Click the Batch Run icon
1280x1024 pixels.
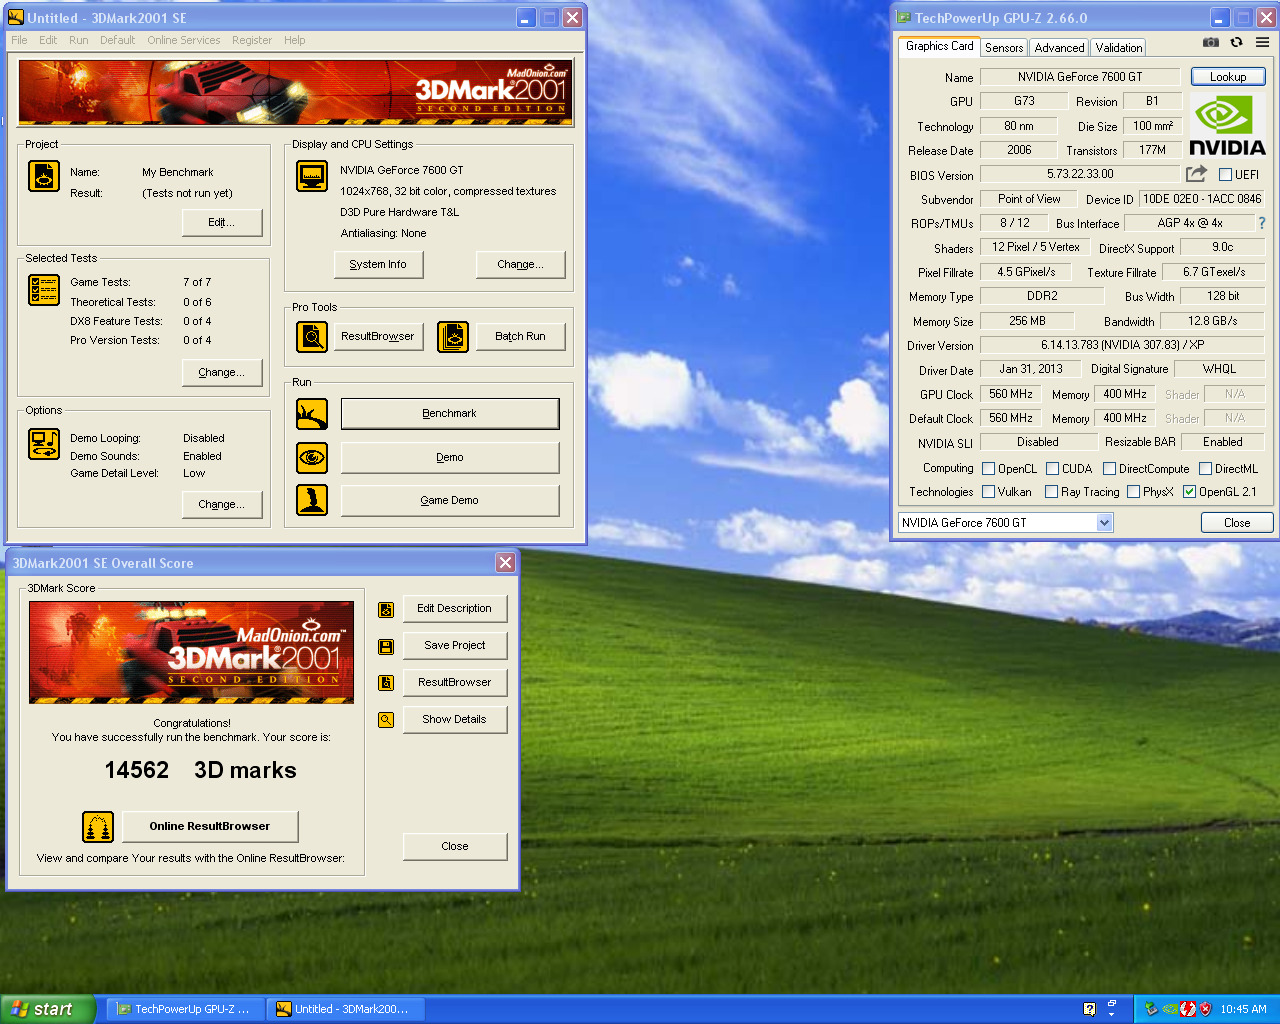[x=453, y=337]
